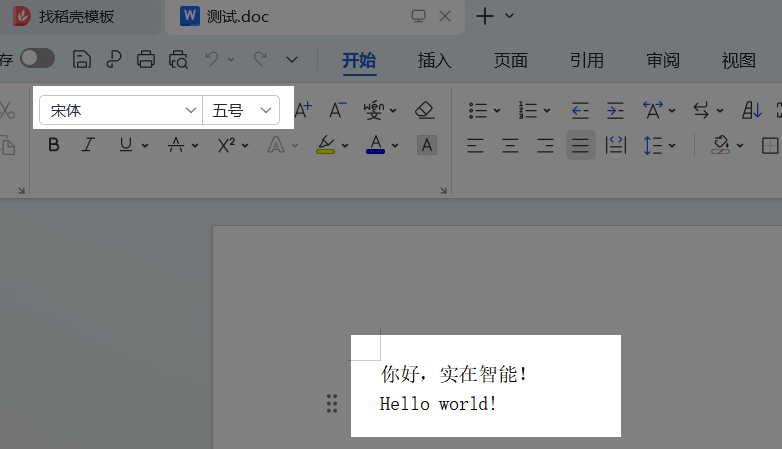Apply the blue font color swatch
This screenshot has width=782, height=449.
coord(376,145)
